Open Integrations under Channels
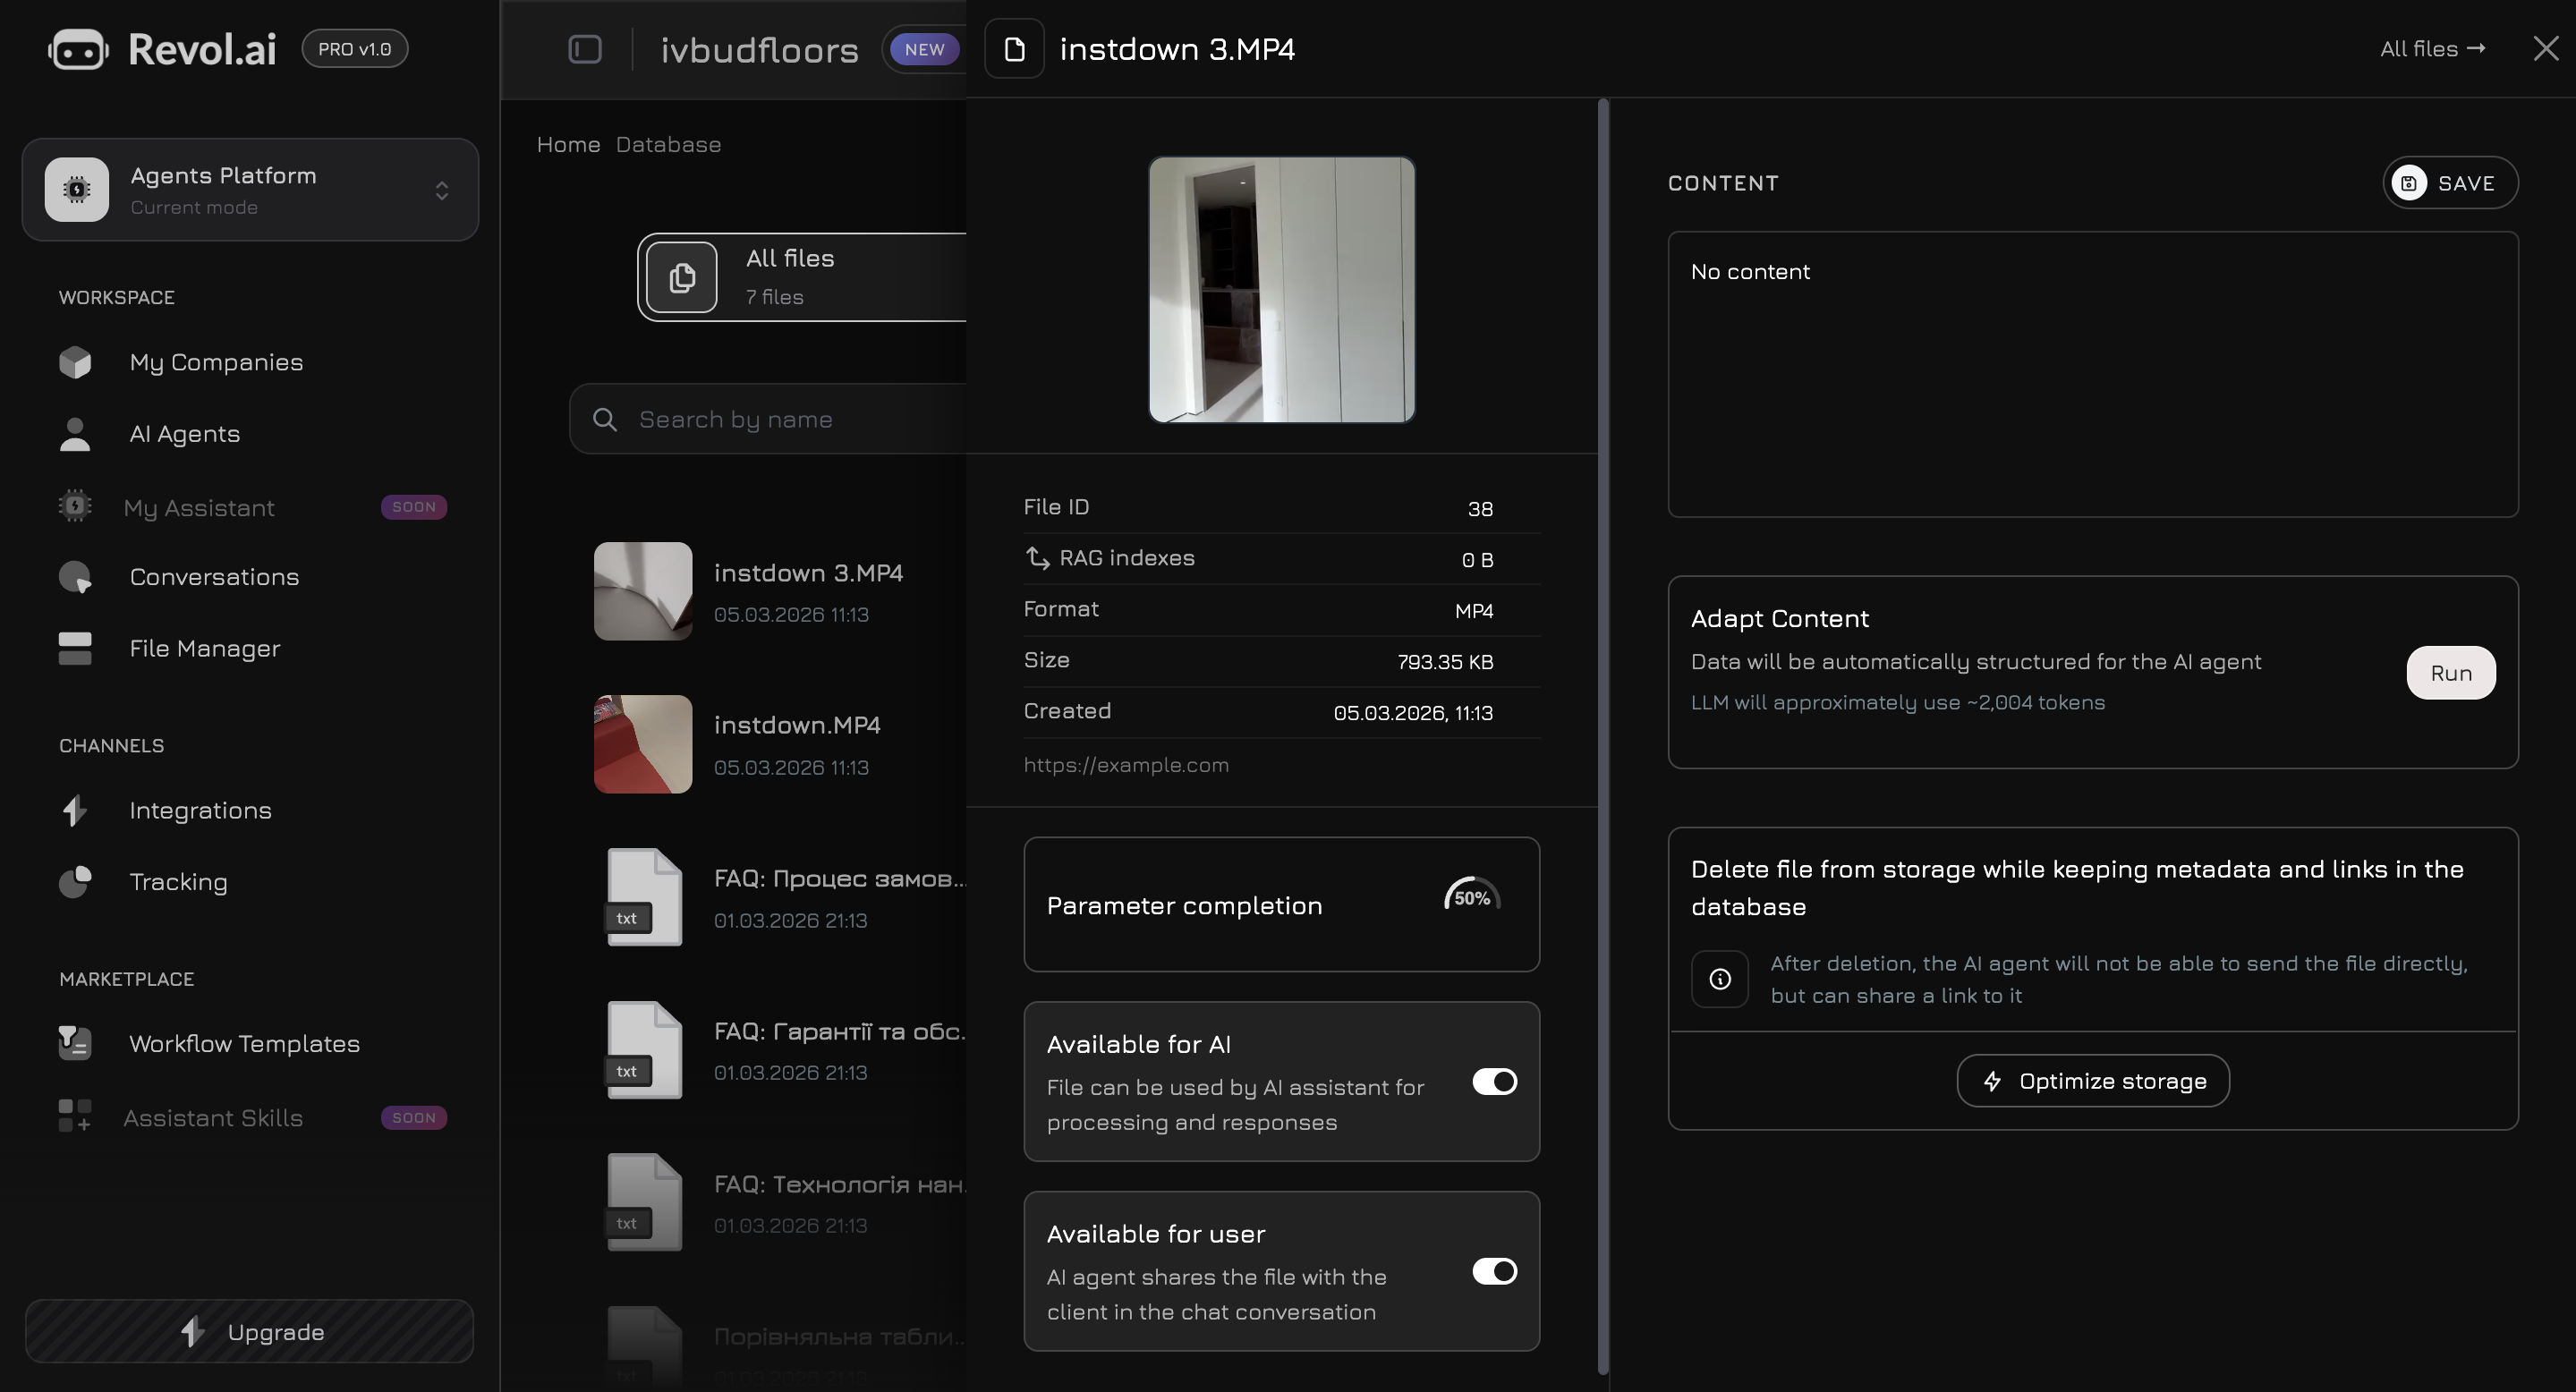 (x=200, y=810)
